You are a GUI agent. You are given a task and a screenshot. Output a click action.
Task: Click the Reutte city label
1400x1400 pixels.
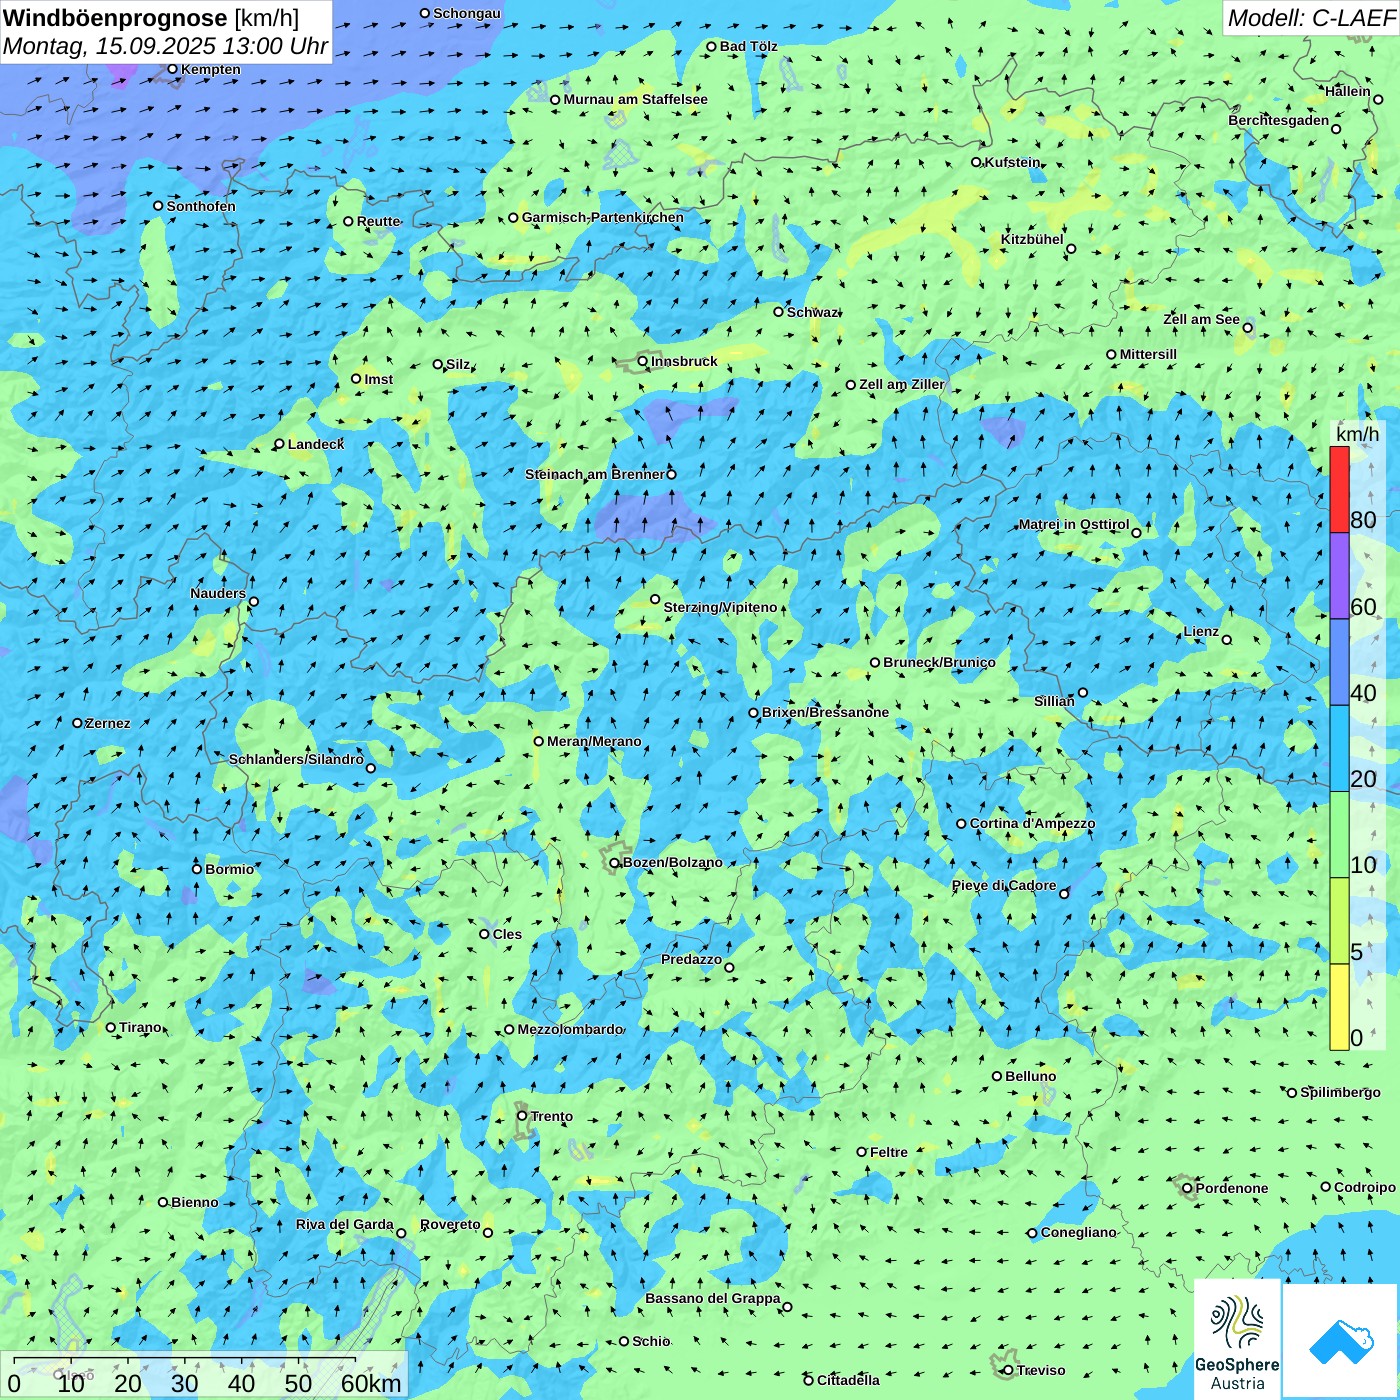coord(378,221)
